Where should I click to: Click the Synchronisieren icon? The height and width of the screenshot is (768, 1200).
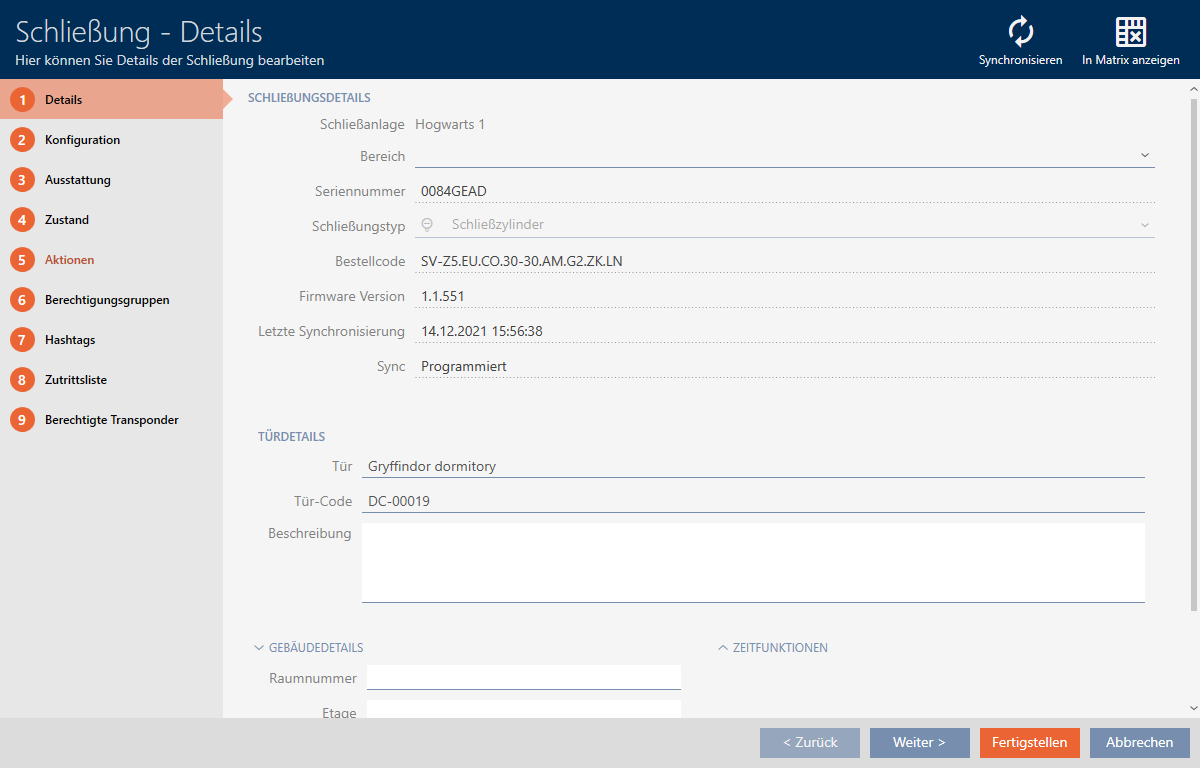point(1020,32)
